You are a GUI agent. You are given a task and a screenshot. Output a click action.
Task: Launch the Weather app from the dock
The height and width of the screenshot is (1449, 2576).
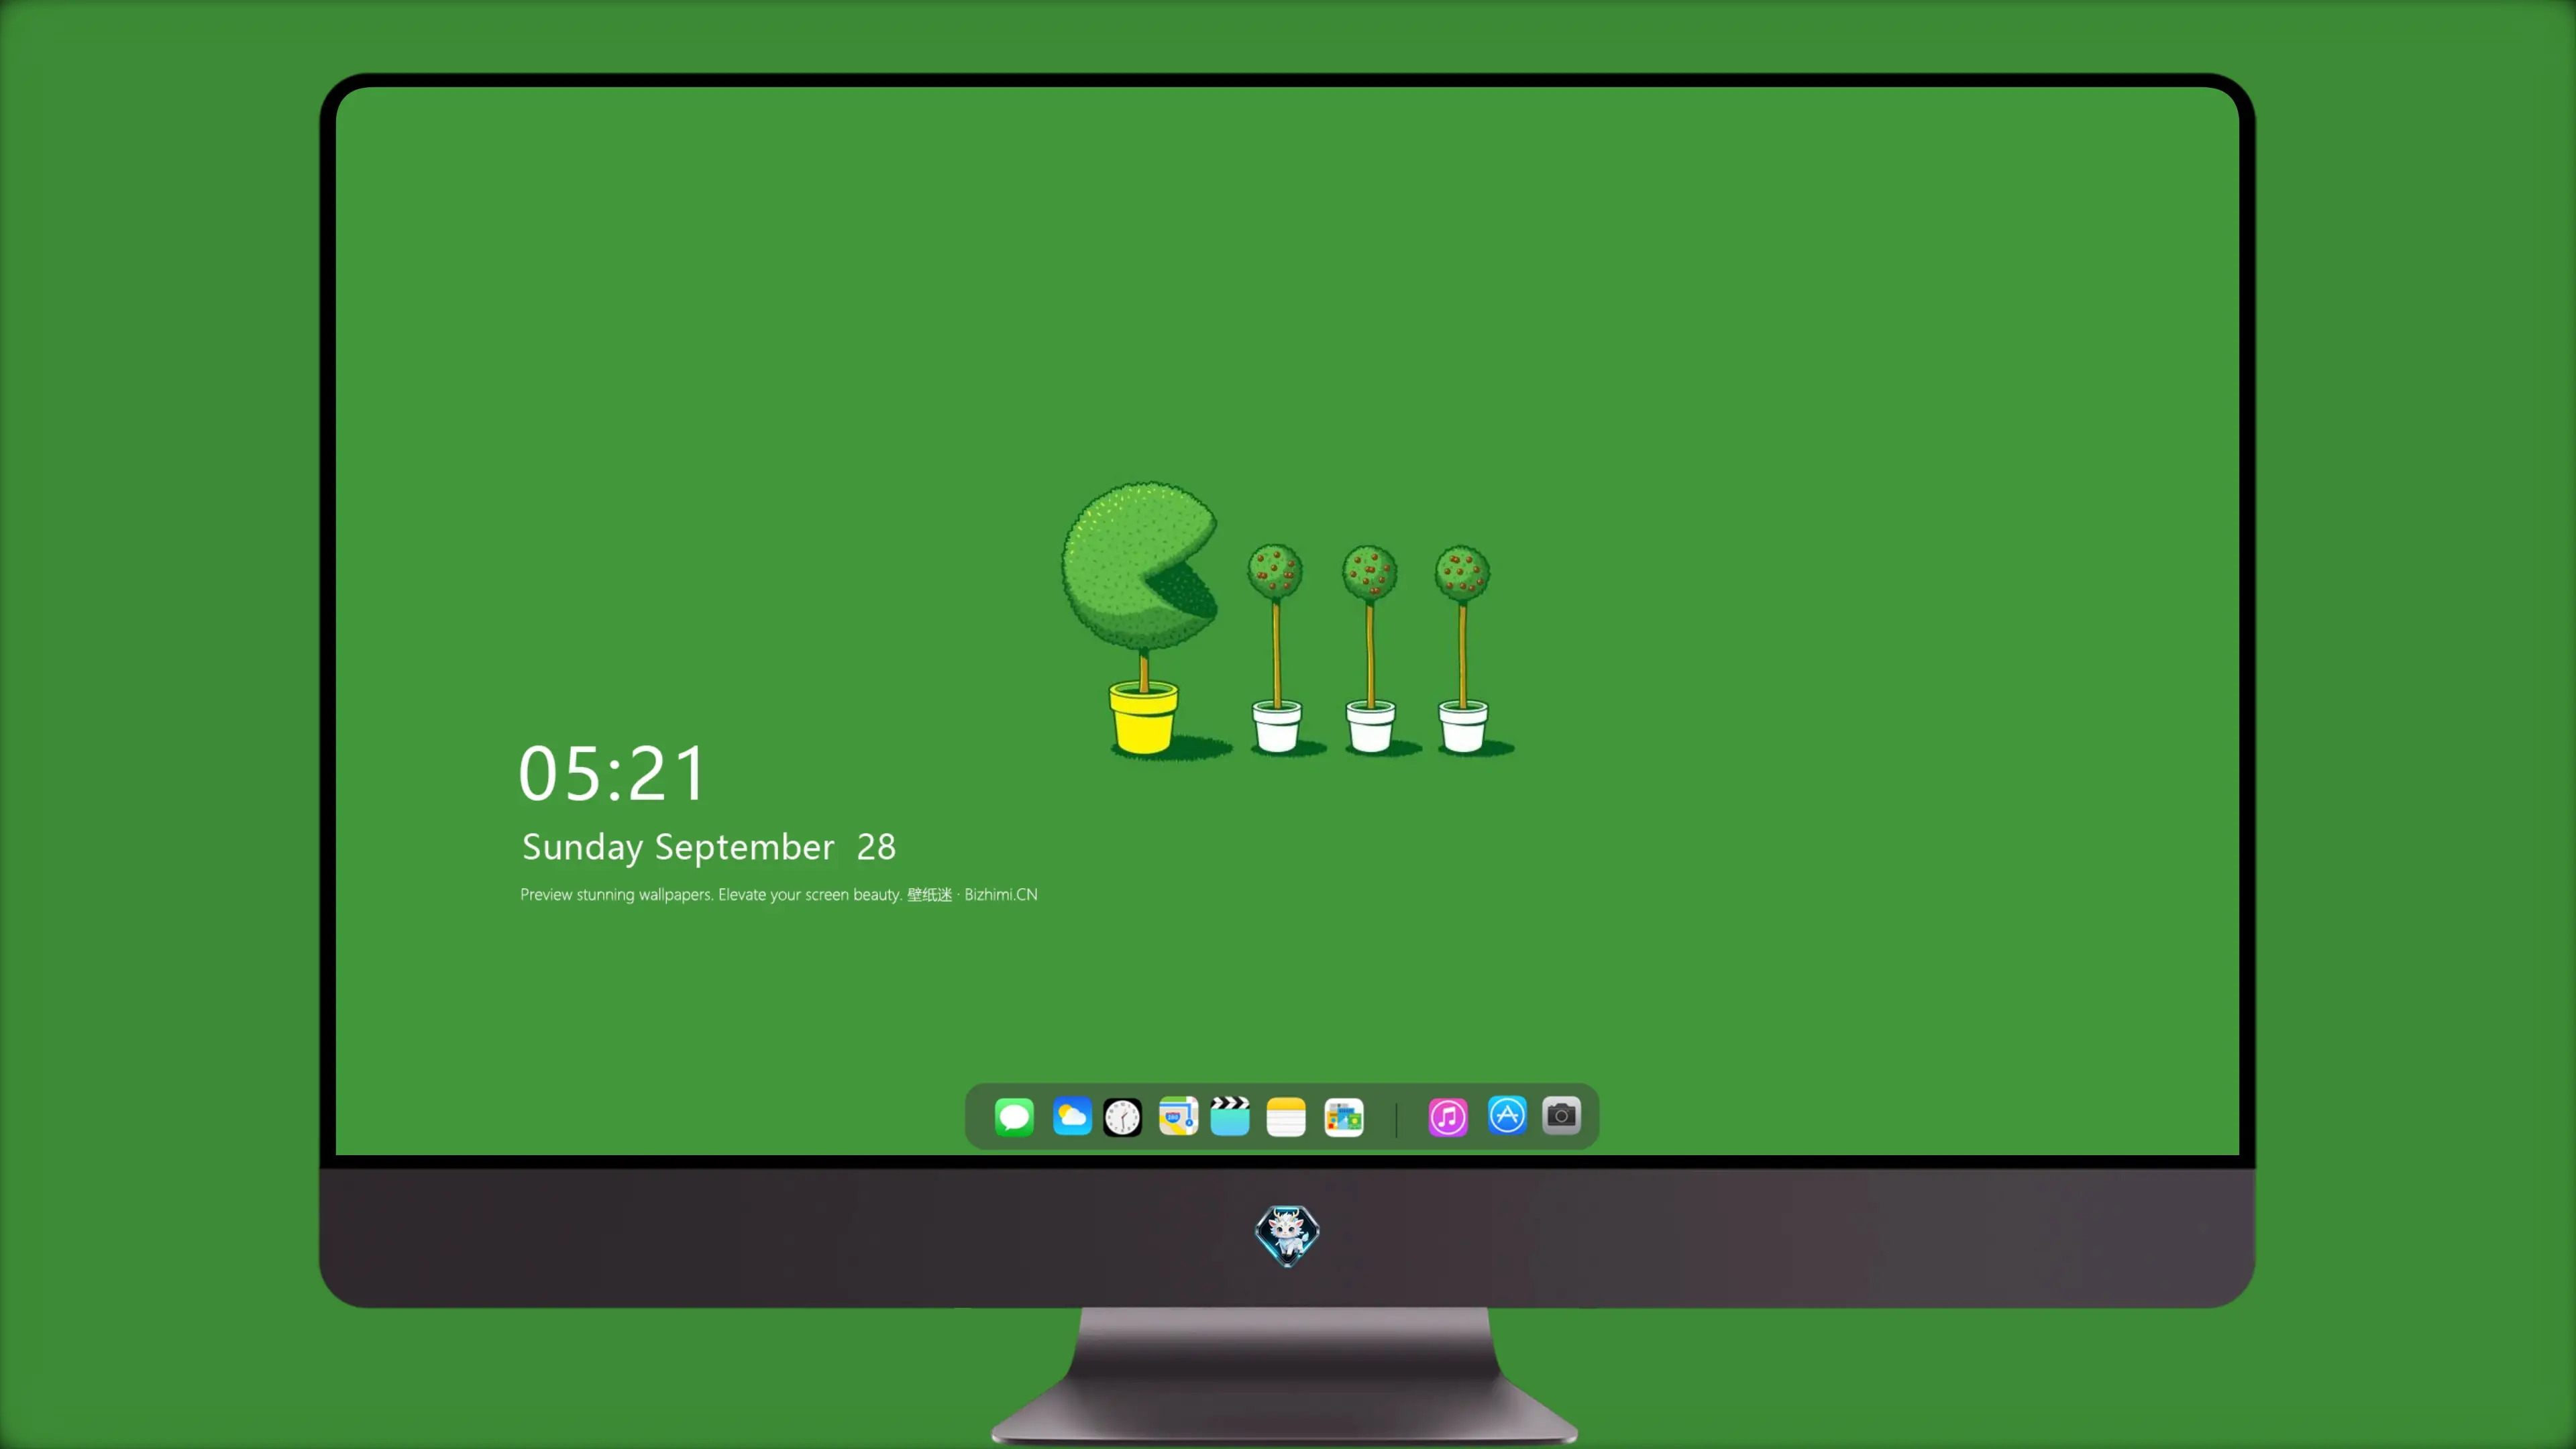pos(1072,1117)
